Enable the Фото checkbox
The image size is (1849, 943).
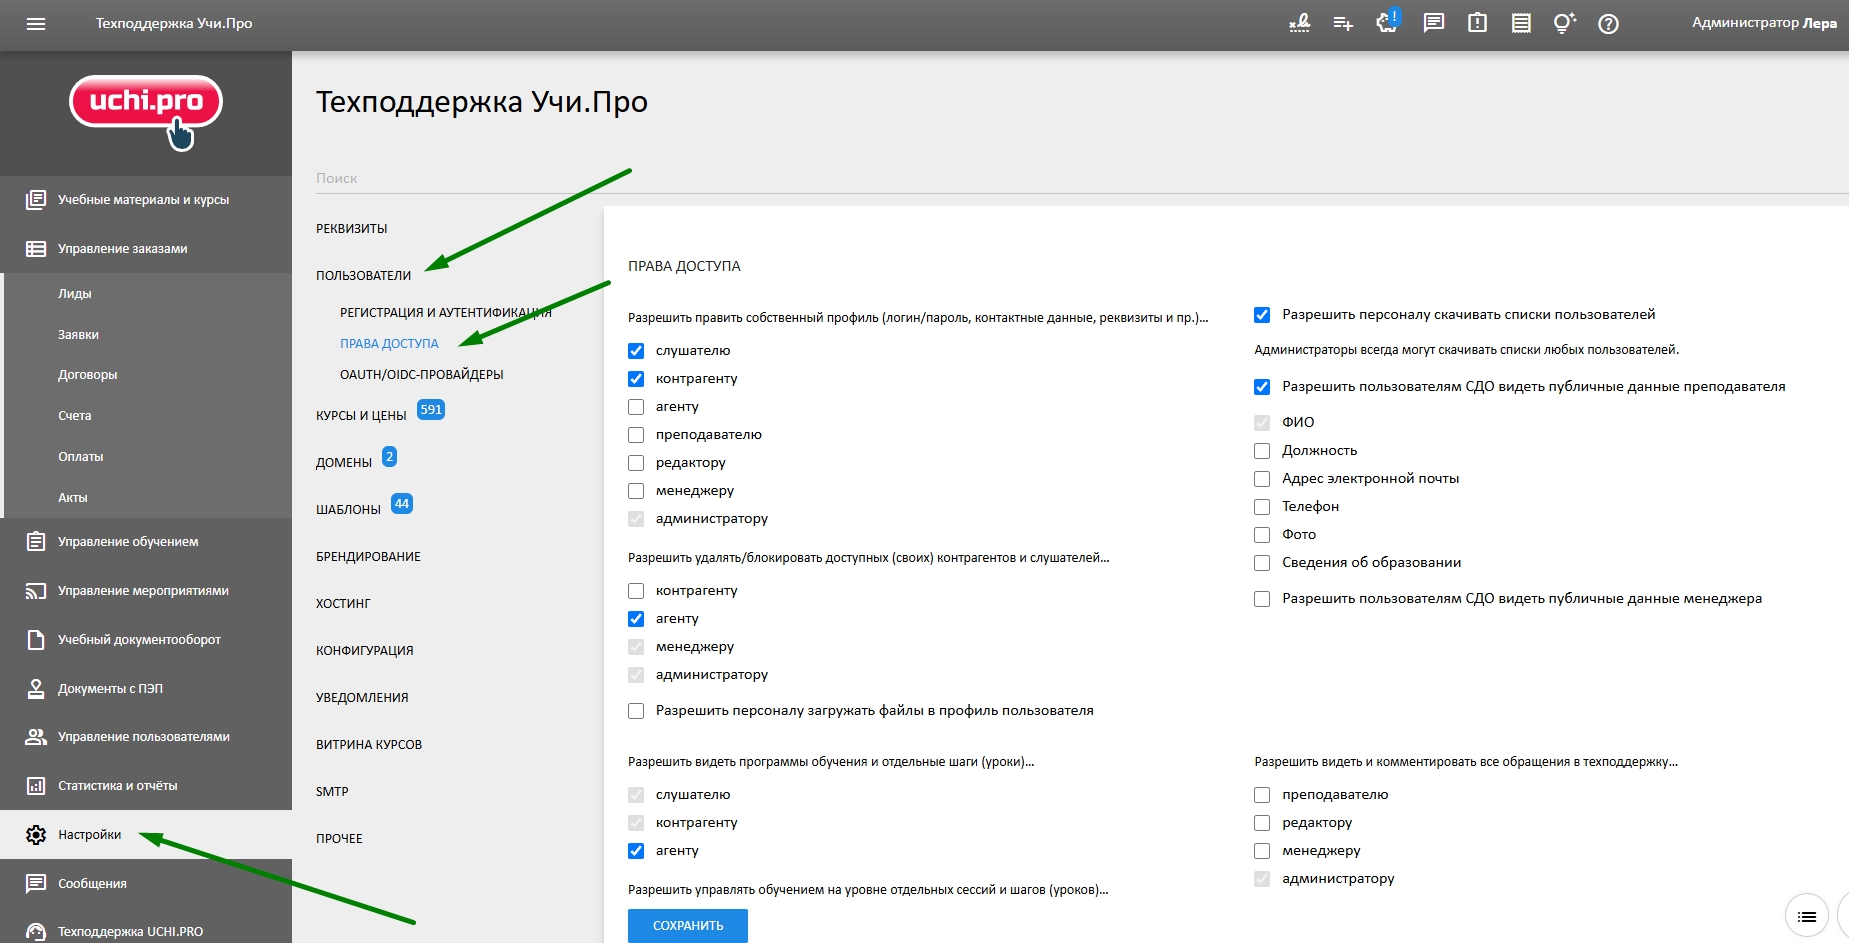pos(1262,535)
